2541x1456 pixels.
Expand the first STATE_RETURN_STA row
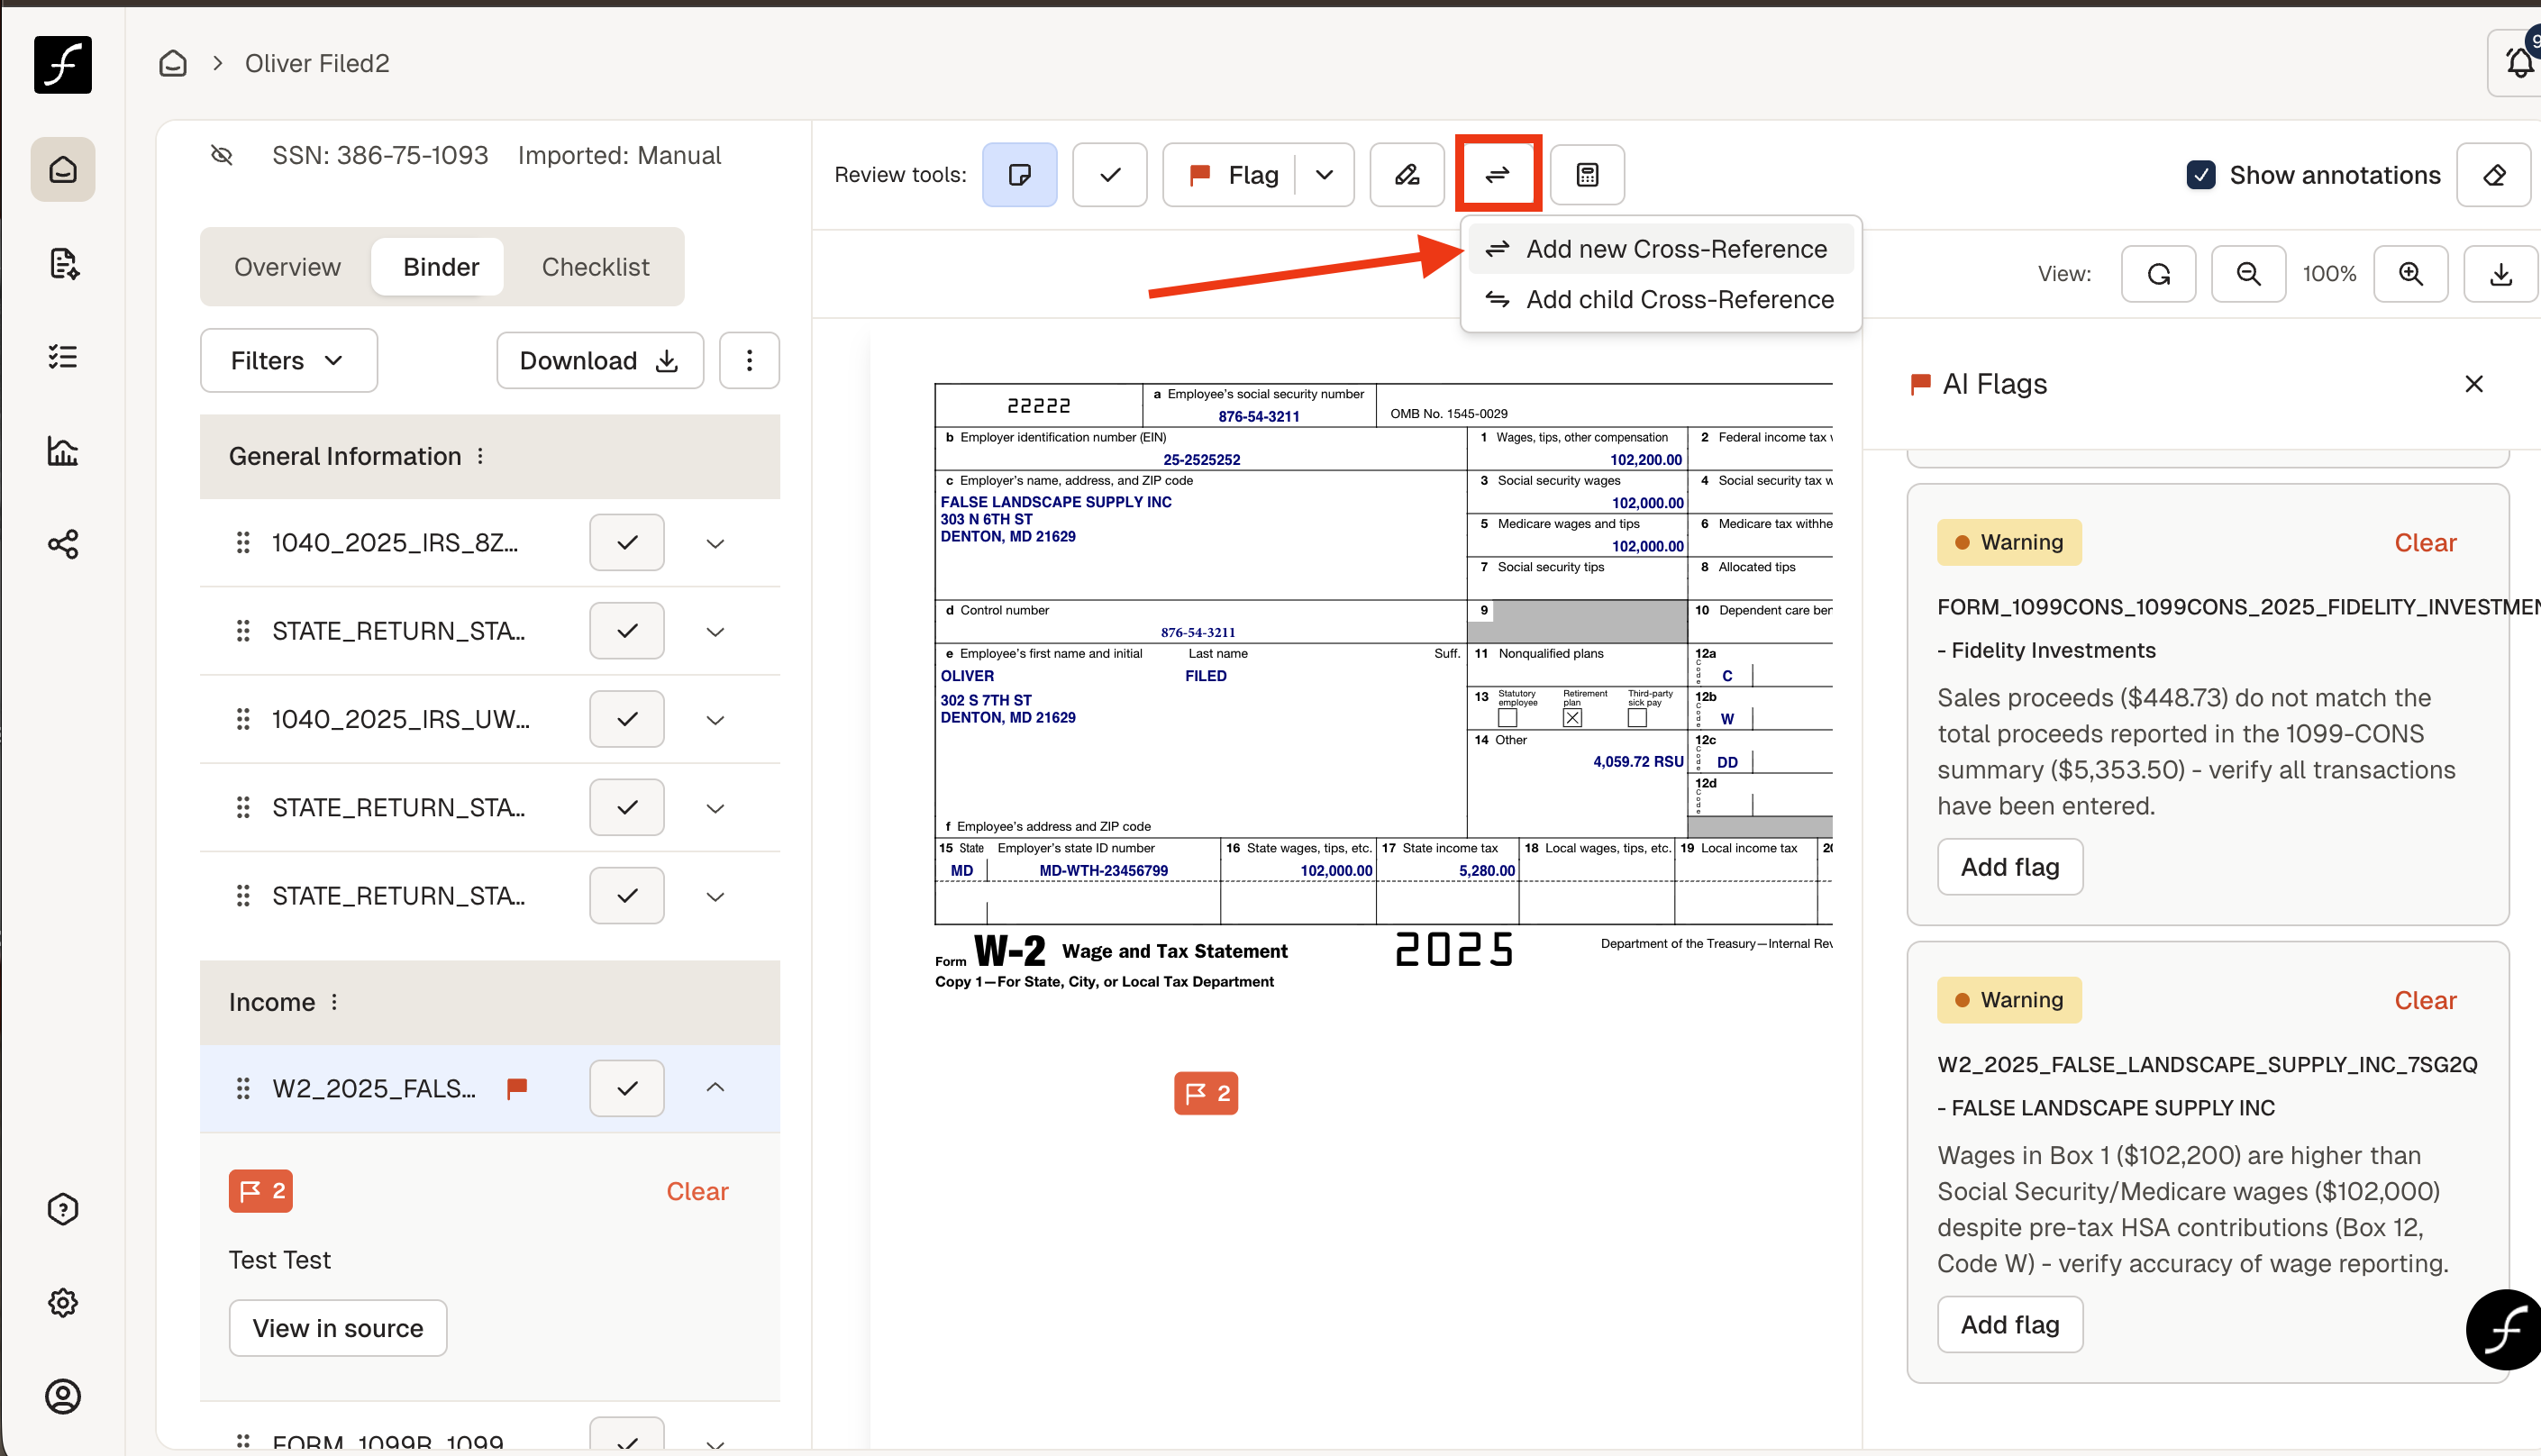[x=715, y=631]
